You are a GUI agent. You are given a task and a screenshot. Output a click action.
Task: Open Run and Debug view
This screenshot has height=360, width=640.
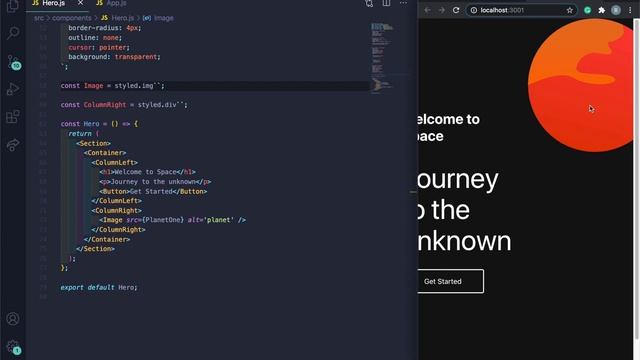(13, 89)
